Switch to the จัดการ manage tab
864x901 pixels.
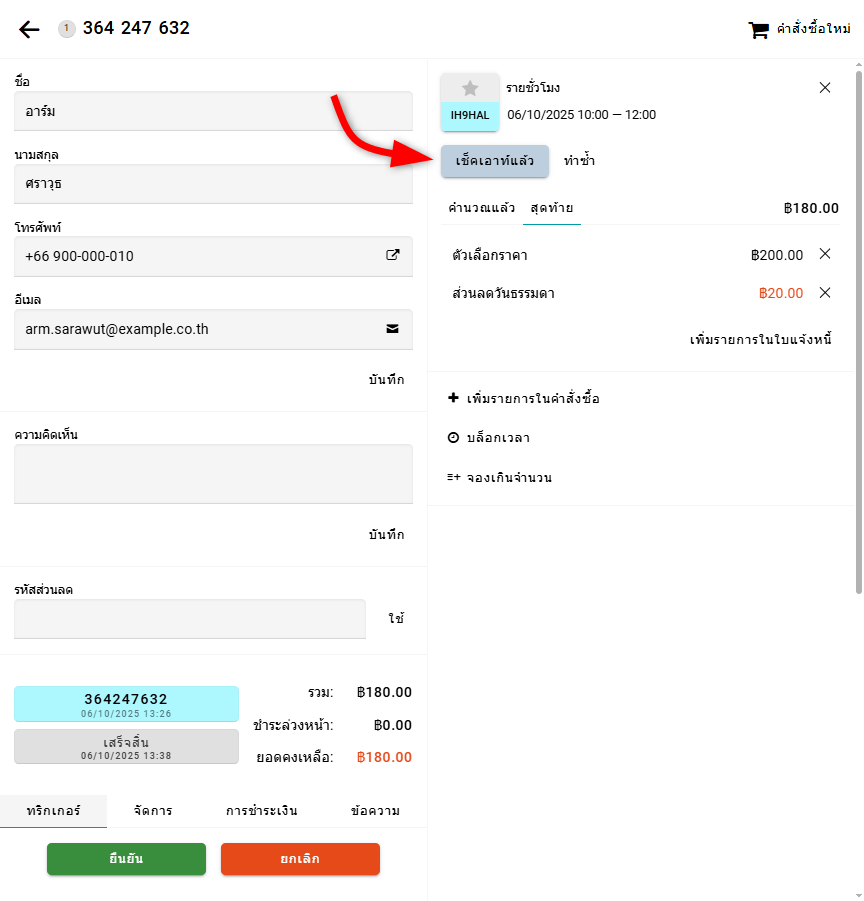153,810
